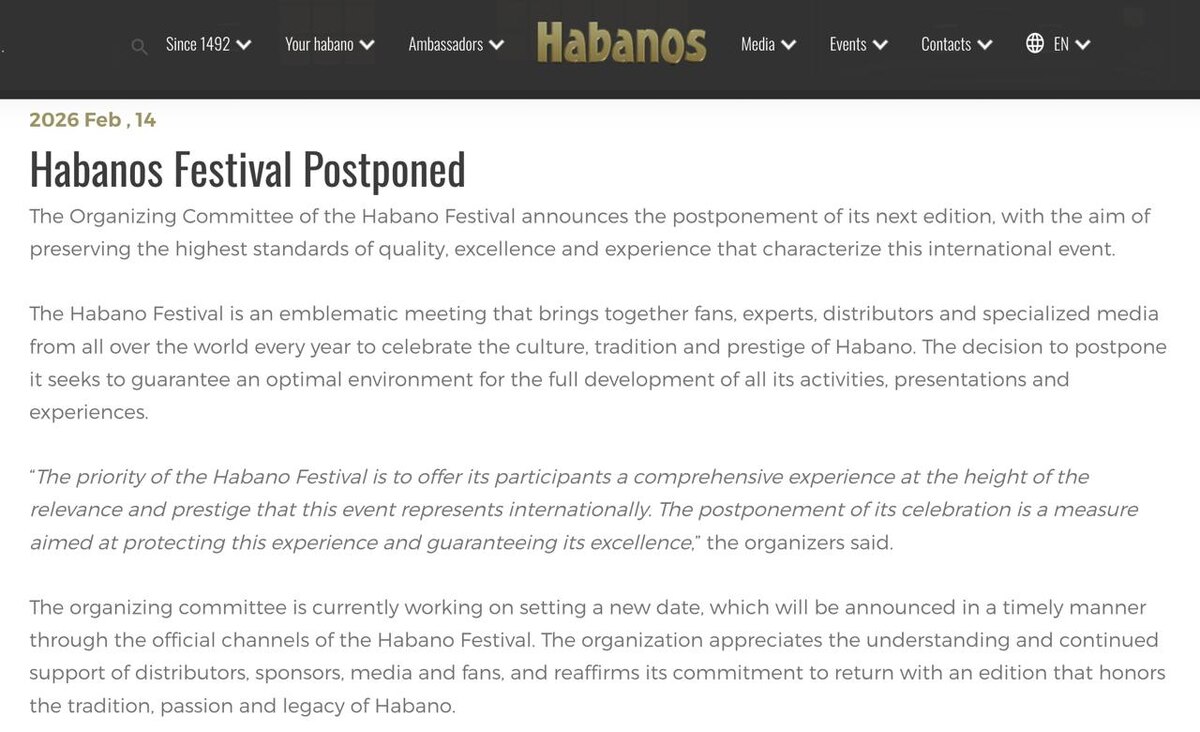Open the EN language chevron
The width and height of the screenshot is (1200, 732).
pyautogui.click(x=1082, y=44)
